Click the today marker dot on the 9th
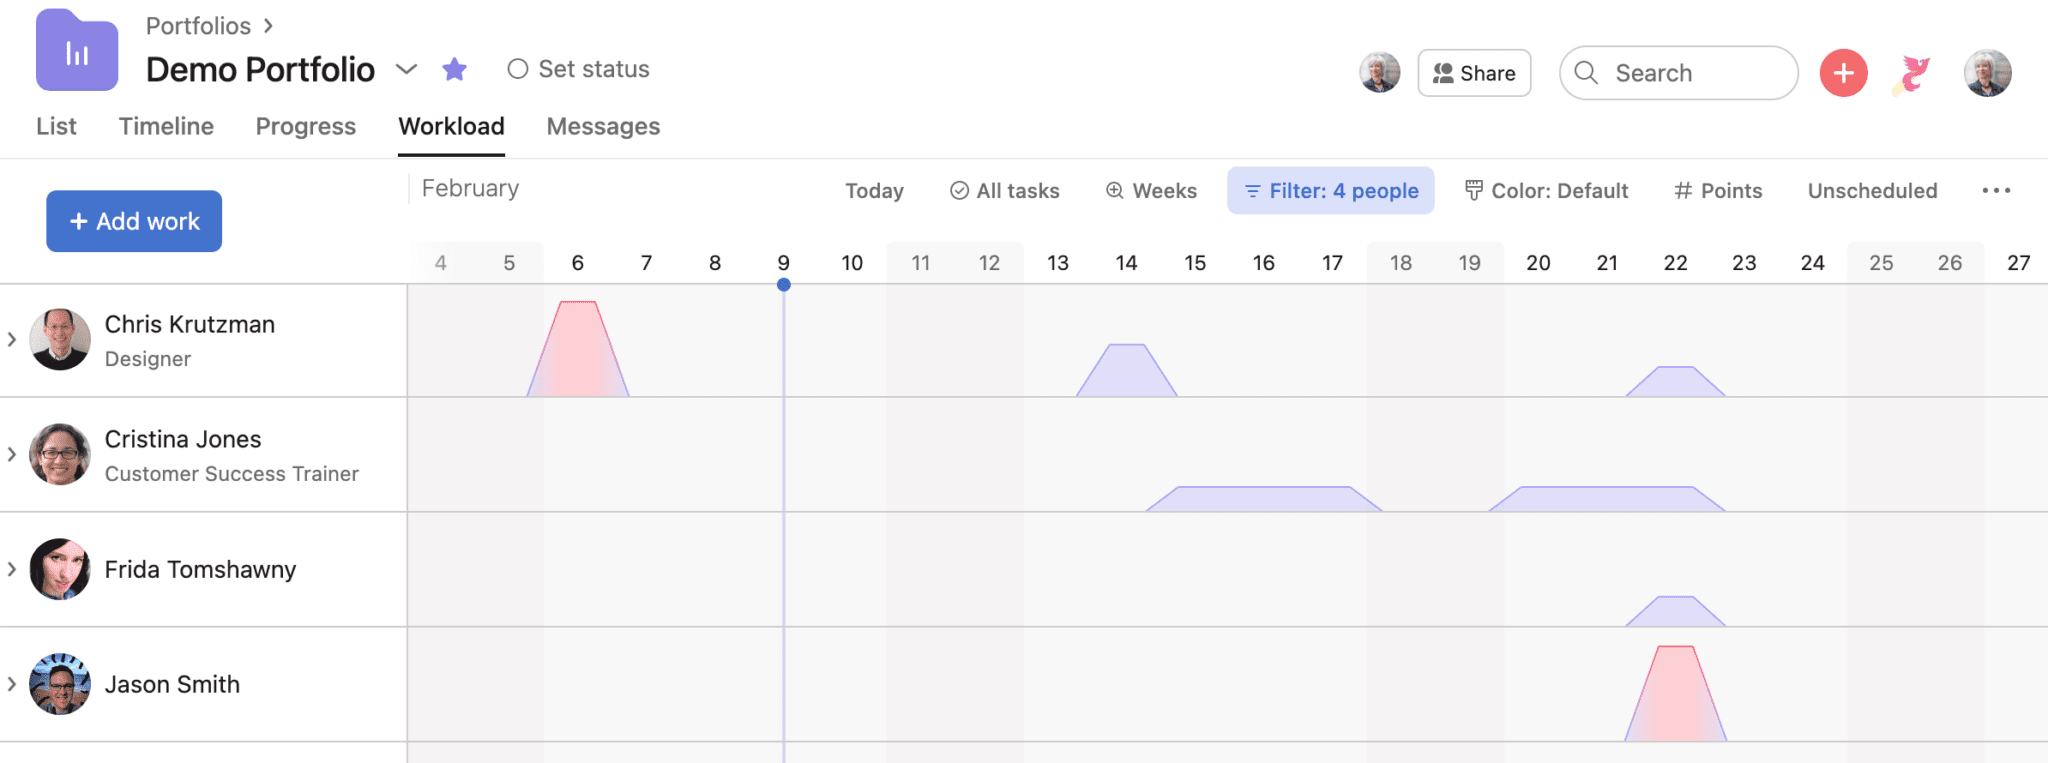The image size is (2048, 763). tap(784, 285)
